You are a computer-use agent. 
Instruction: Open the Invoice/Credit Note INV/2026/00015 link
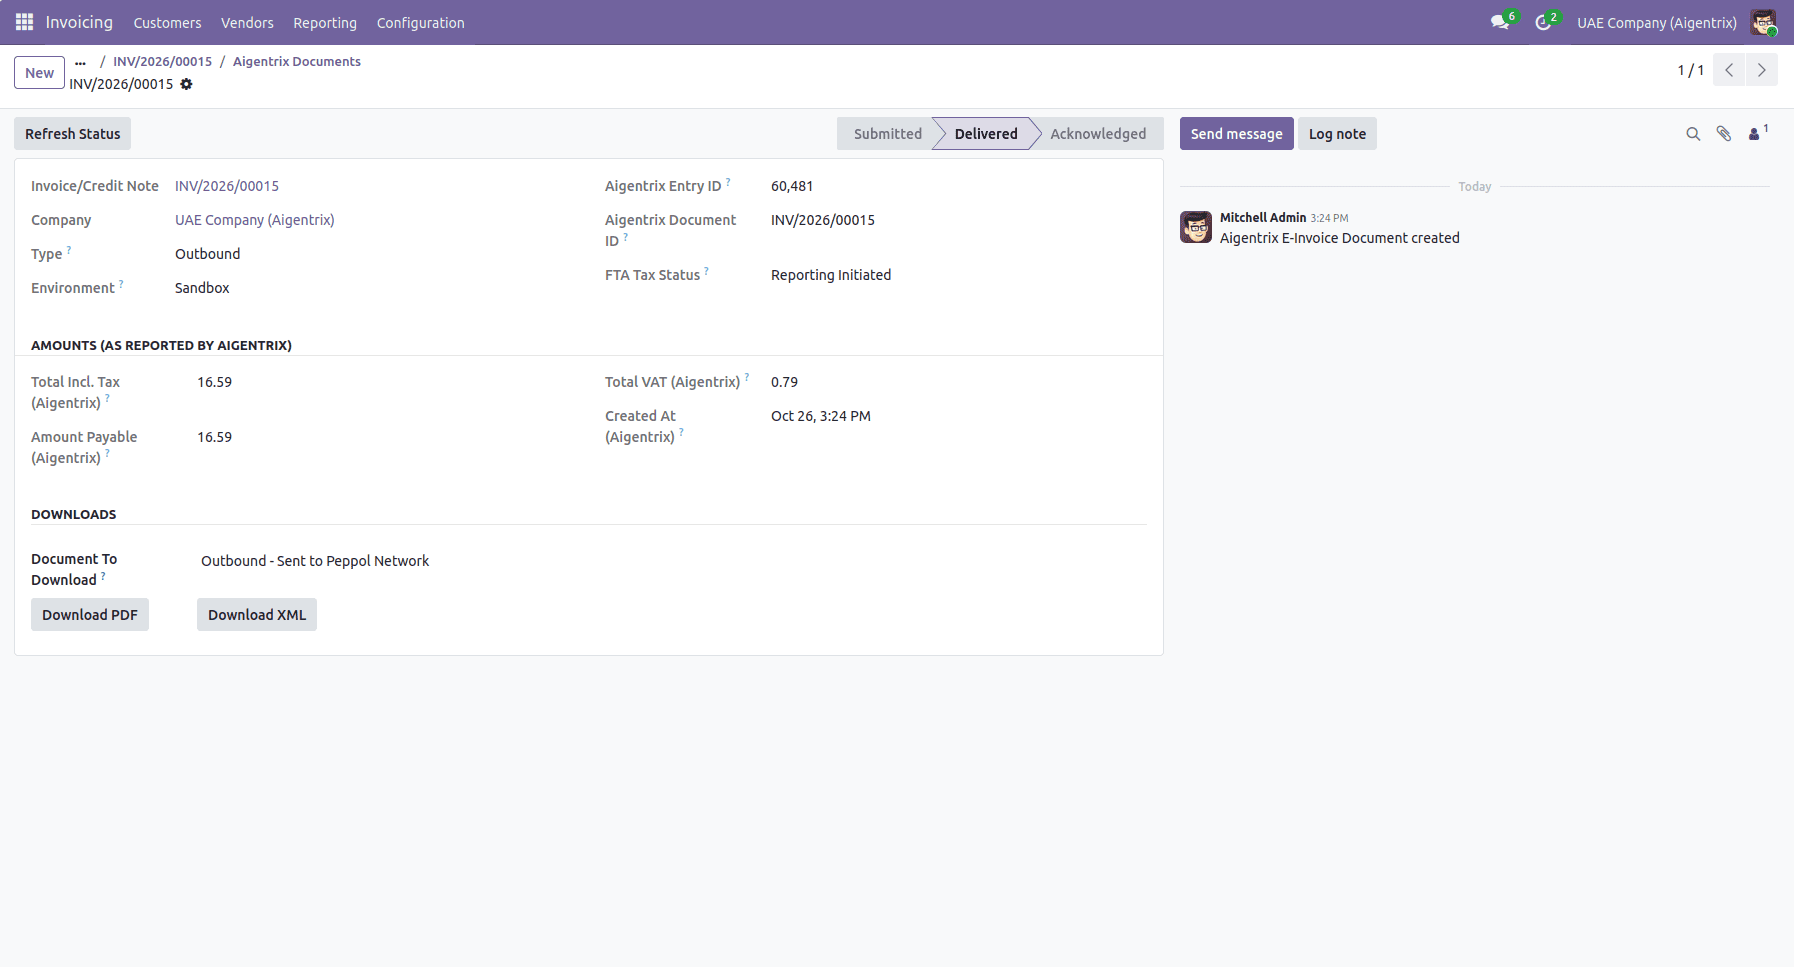point(227,186)
